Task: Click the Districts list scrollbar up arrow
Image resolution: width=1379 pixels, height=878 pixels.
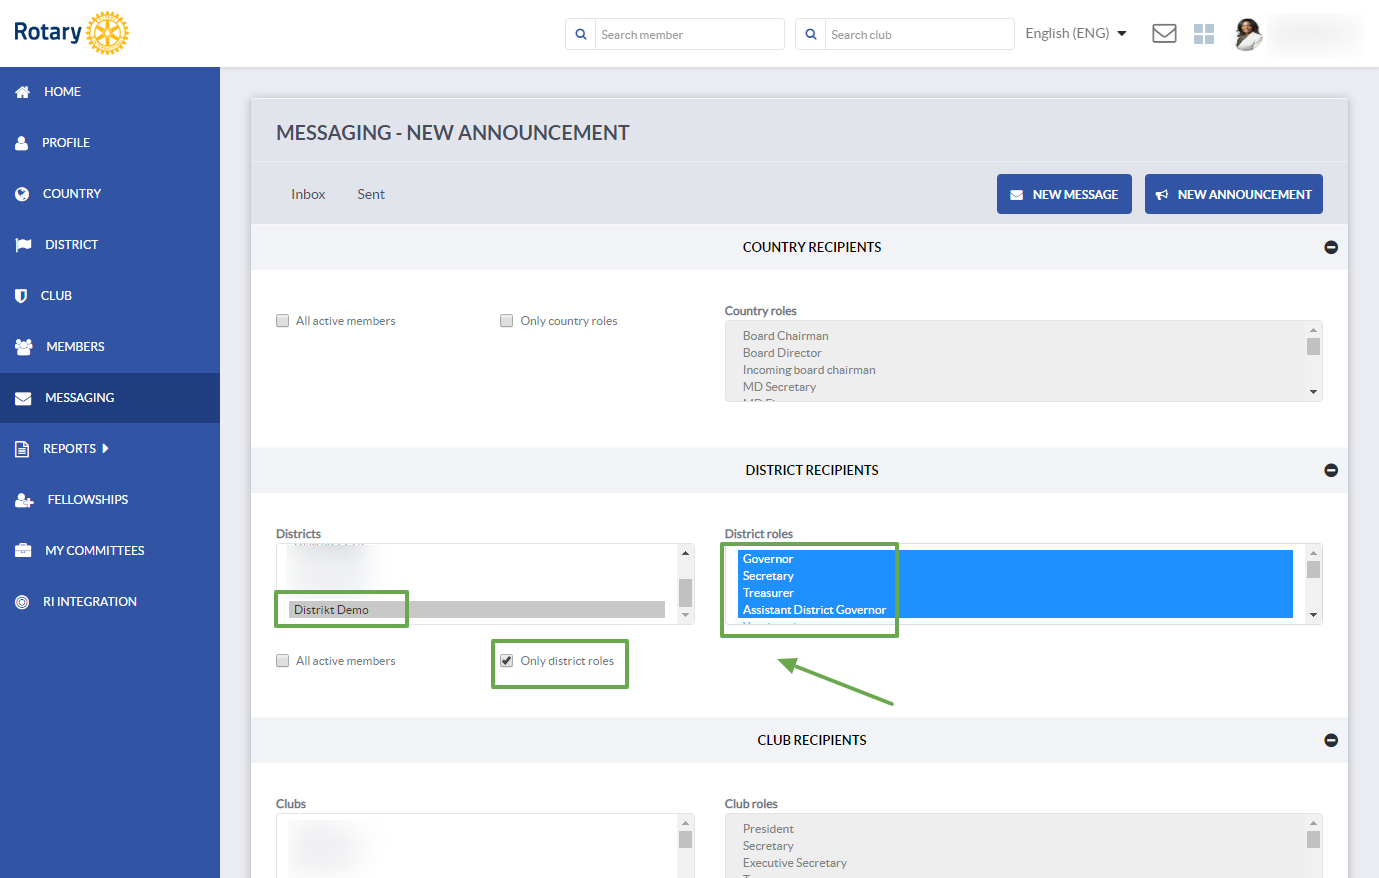Action: (685, 553)
